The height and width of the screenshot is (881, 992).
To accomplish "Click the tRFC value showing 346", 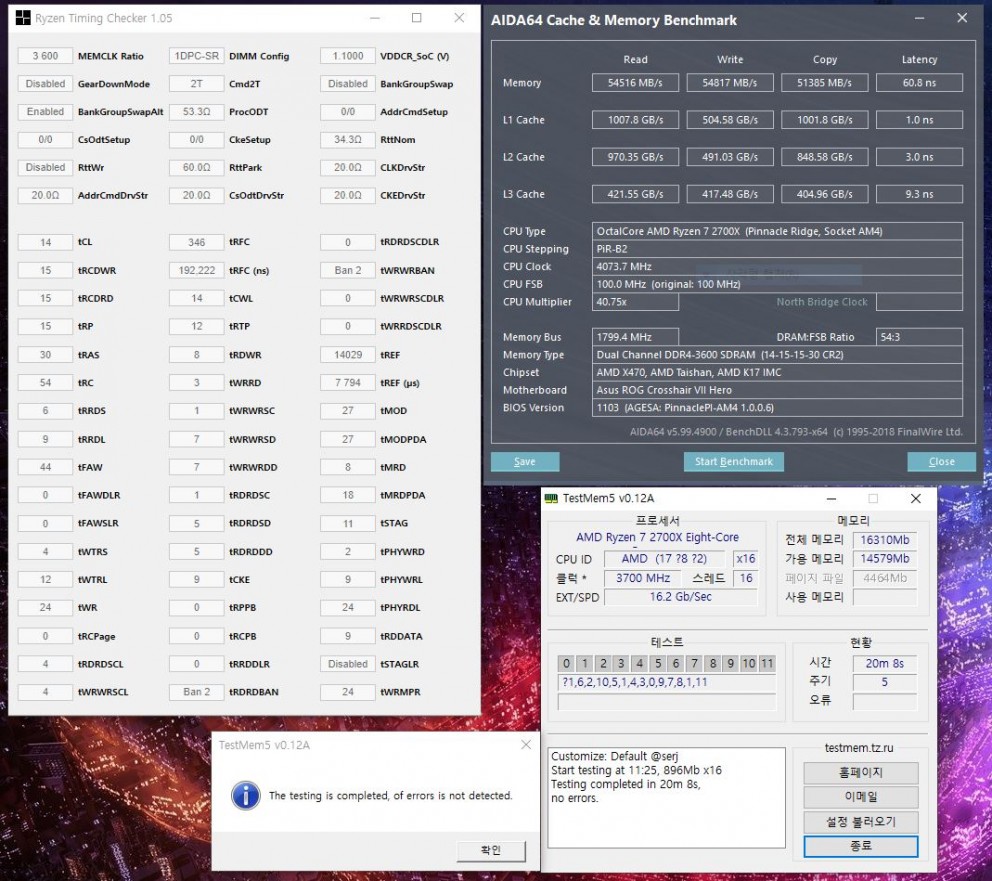I will tap(196, 242).
